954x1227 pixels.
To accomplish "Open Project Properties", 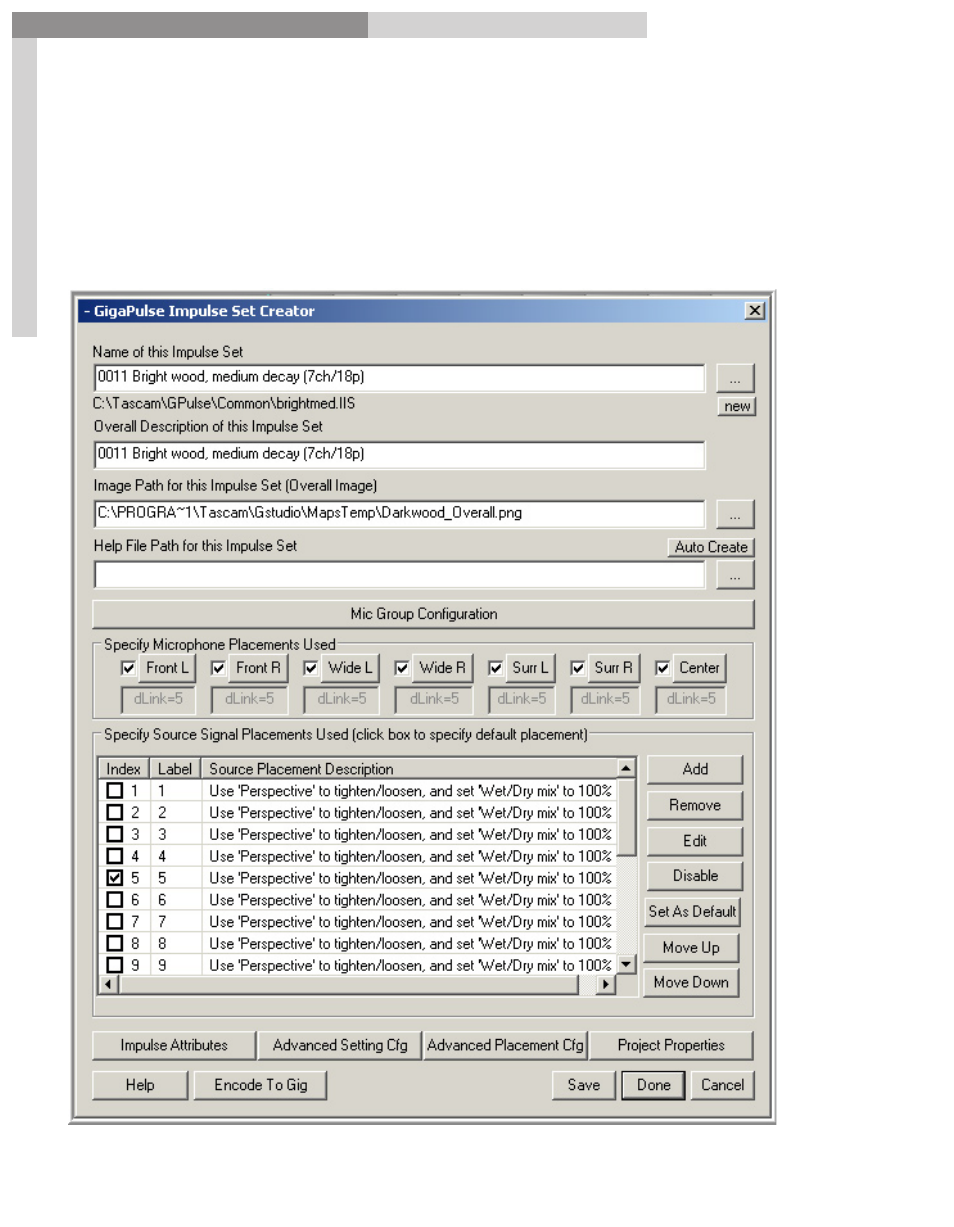I will click(x=671, y=1045).
